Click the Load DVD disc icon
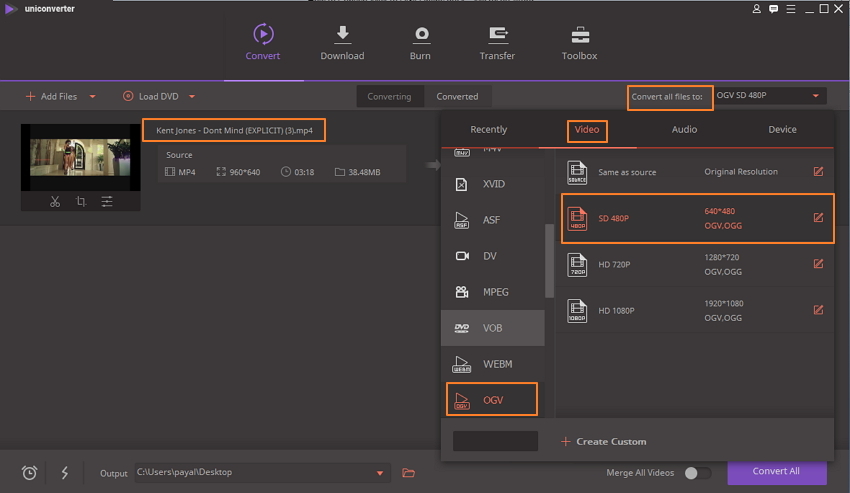 click(x=128, y=96)
